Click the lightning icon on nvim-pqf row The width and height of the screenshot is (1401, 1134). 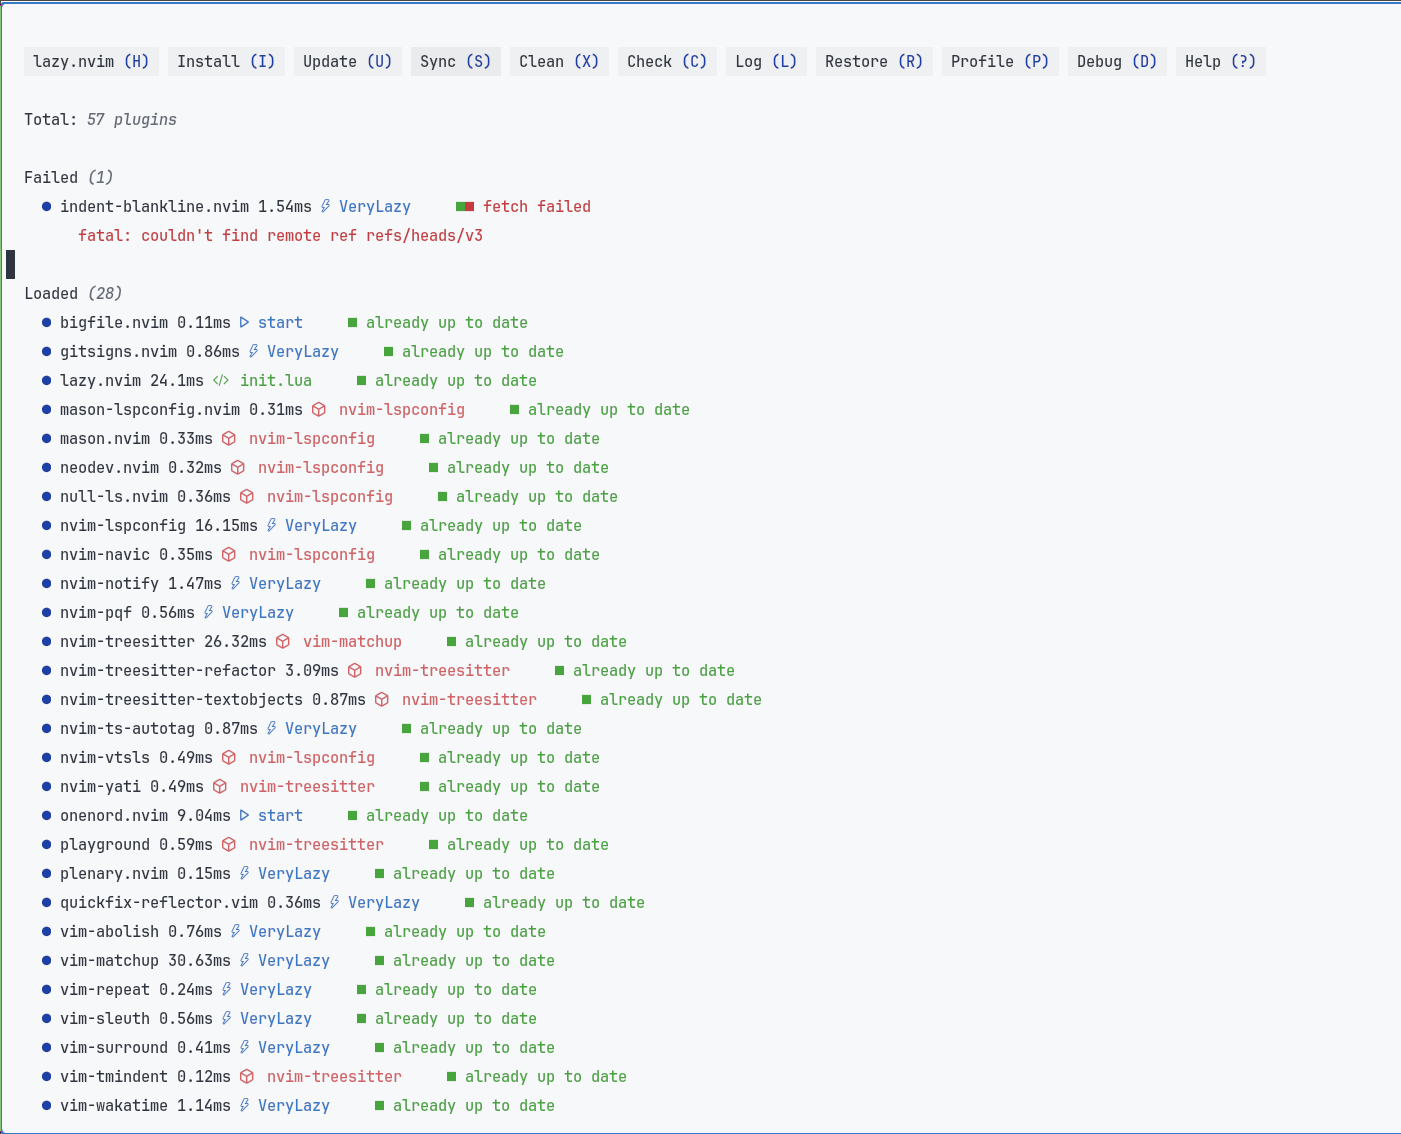[x=208, y=612]
